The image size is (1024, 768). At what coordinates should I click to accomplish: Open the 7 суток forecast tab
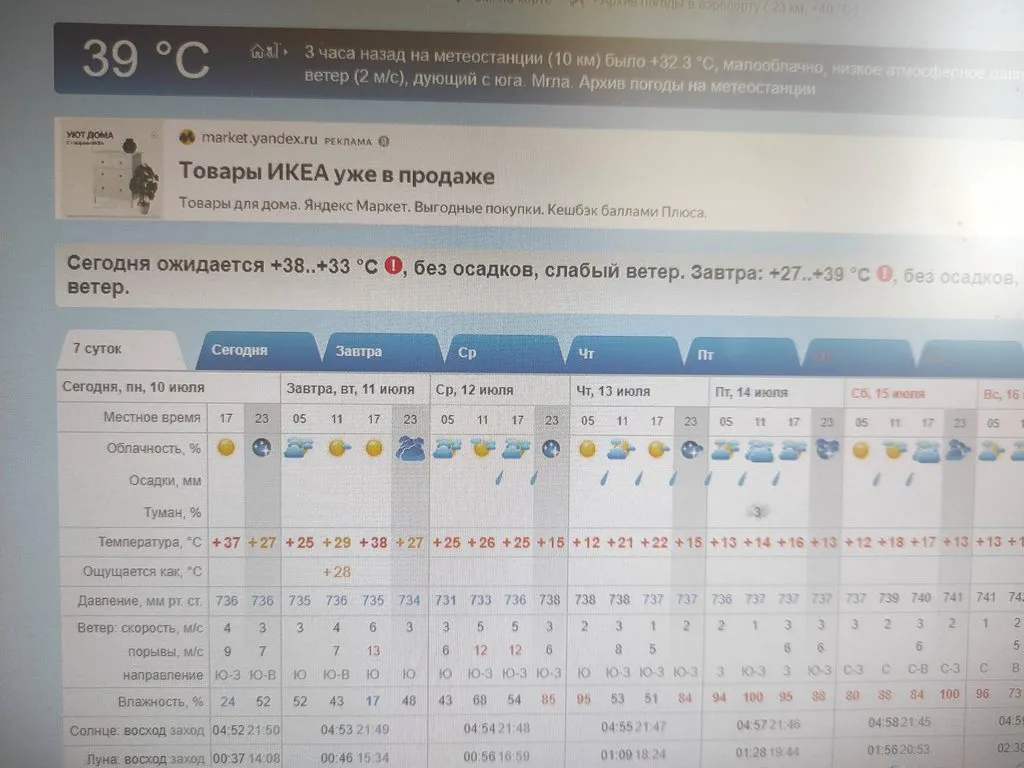pos(98,349)
